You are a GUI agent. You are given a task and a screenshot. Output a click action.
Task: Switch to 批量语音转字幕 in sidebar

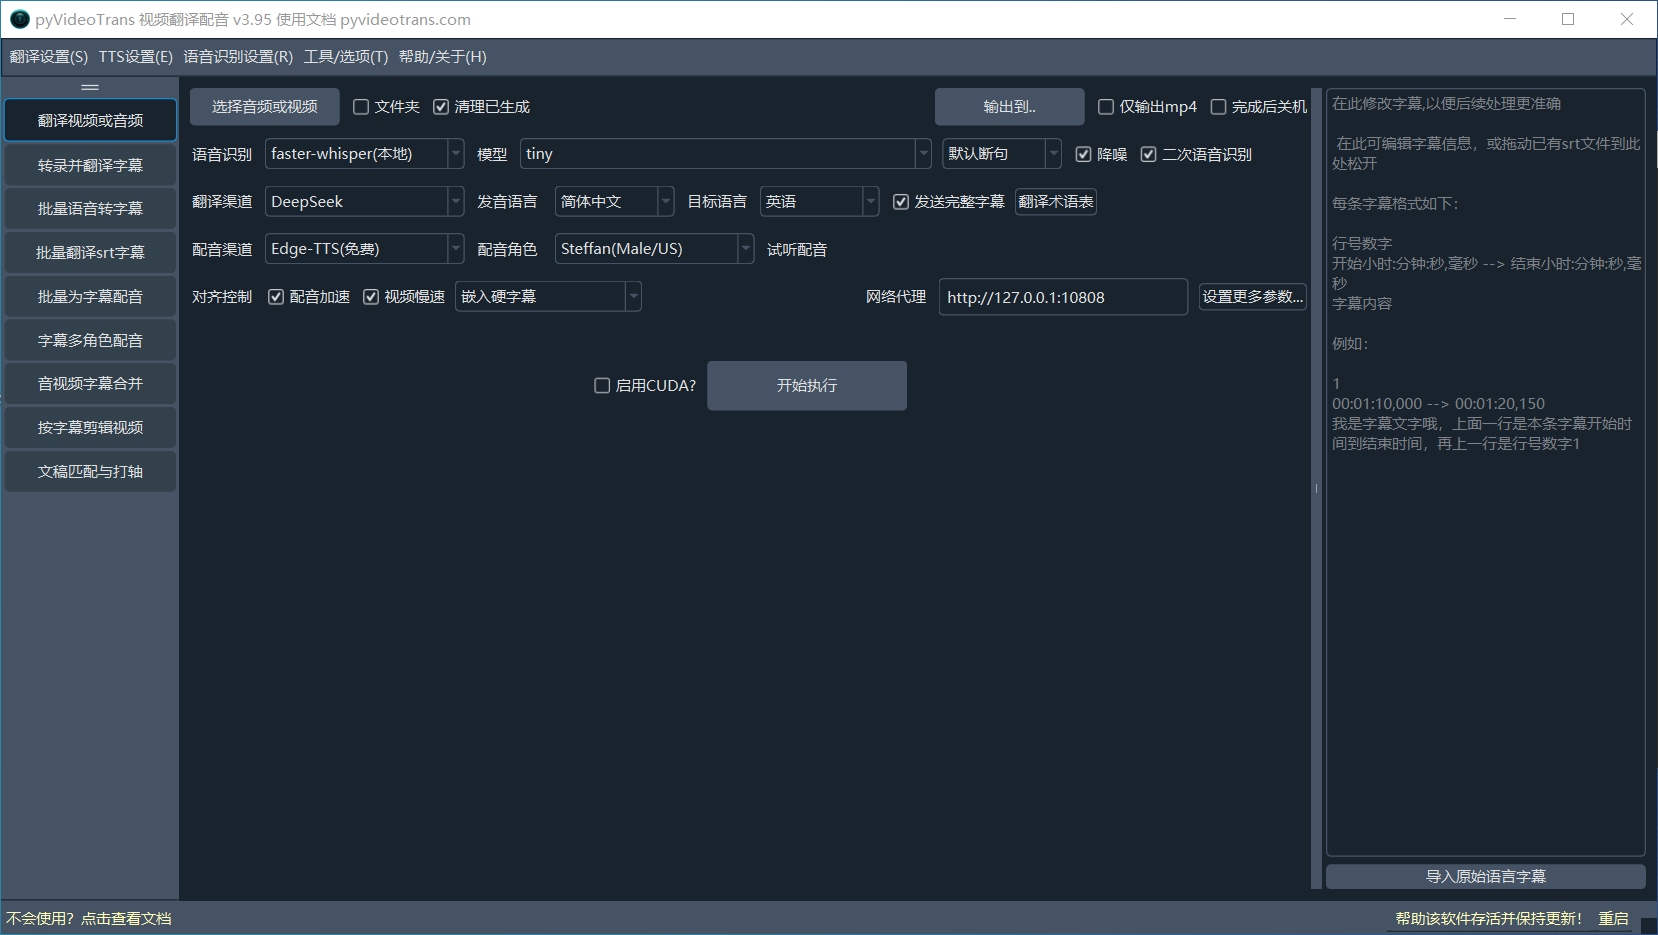(90, 209)
